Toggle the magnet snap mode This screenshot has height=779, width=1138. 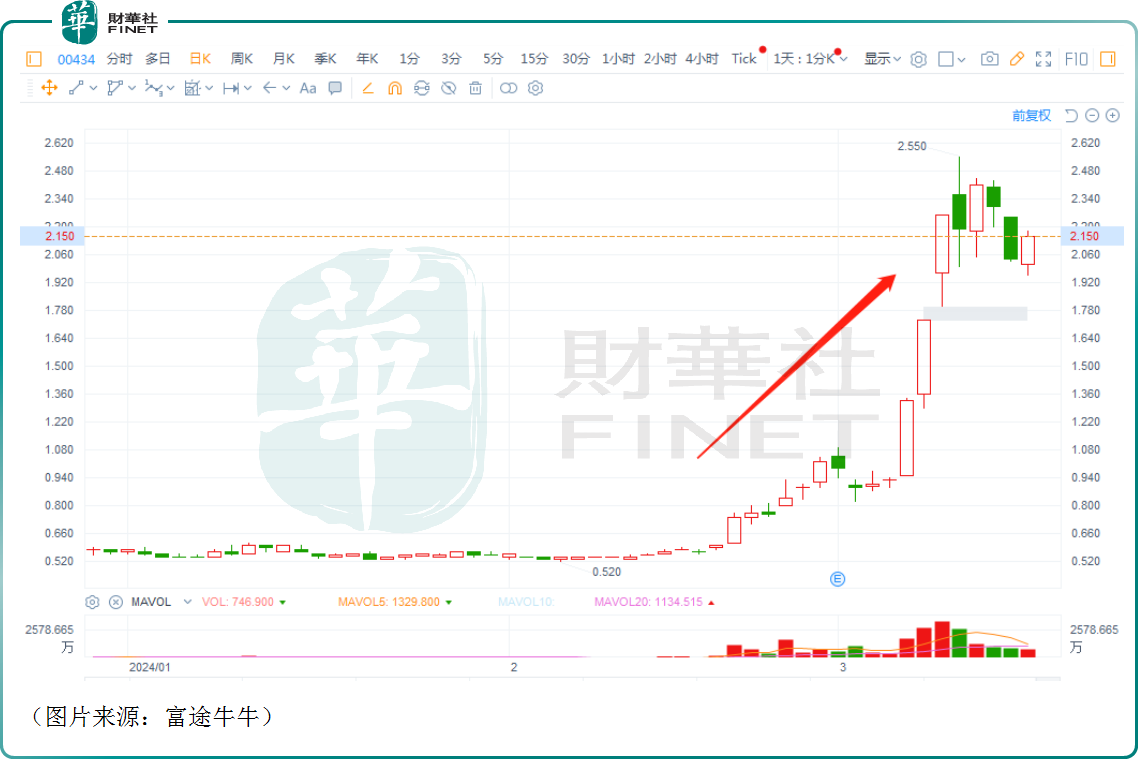(395, 88)
